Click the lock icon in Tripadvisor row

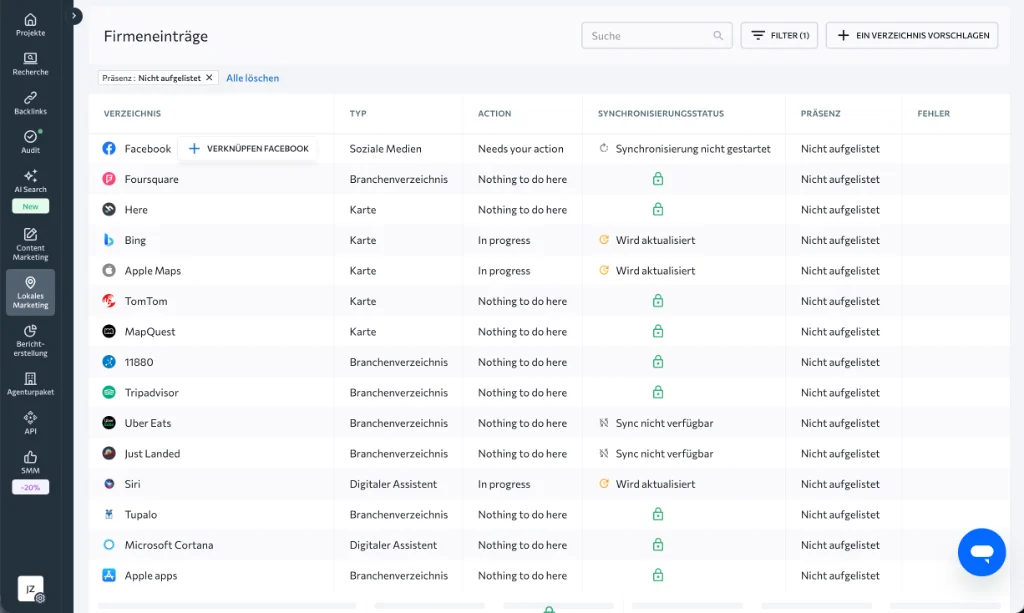click(x=658, y=392)
